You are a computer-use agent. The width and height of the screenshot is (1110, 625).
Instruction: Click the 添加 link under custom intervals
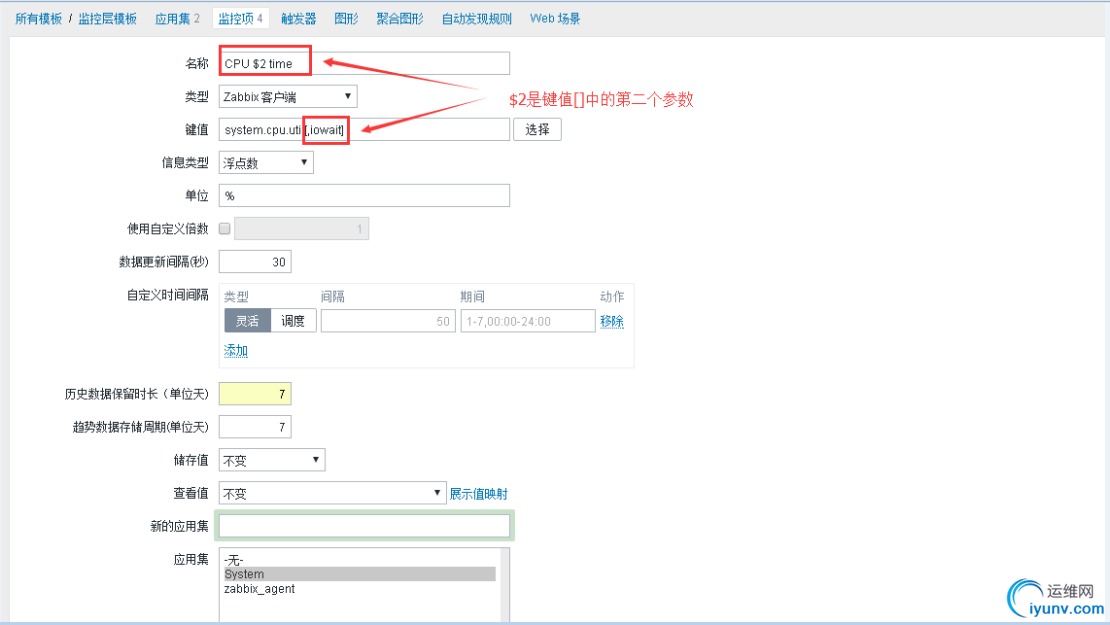[236, 350]
